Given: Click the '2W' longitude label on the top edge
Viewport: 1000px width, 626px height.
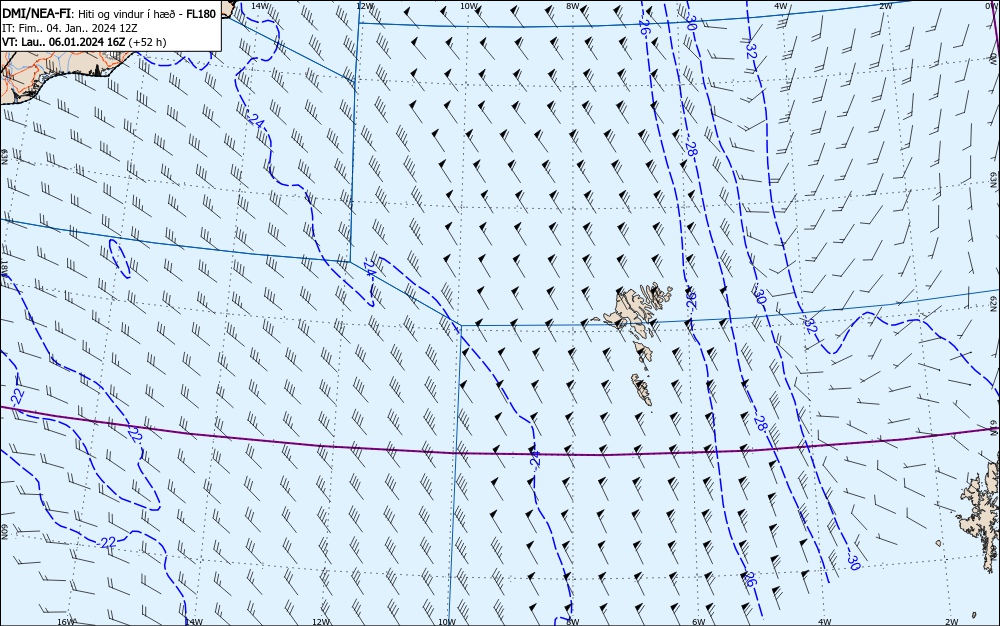Looking at the screenshot, I should [886, 6].
